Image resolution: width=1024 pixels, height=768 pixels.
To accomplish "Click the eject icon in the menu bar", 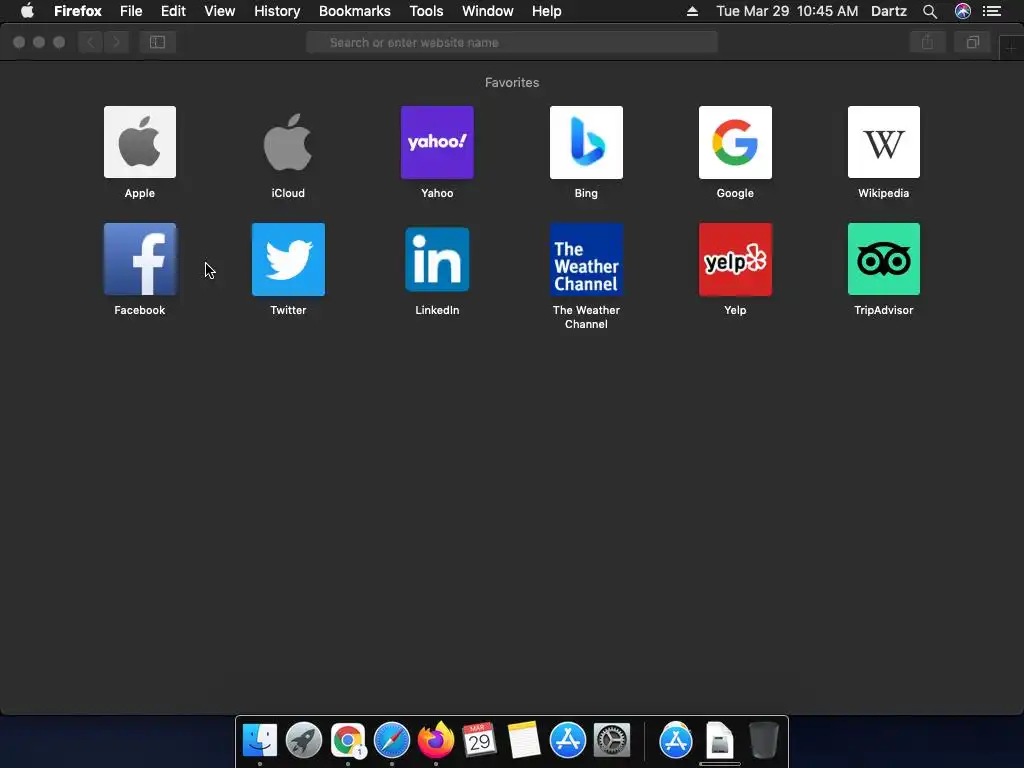I will pos(692,11).
